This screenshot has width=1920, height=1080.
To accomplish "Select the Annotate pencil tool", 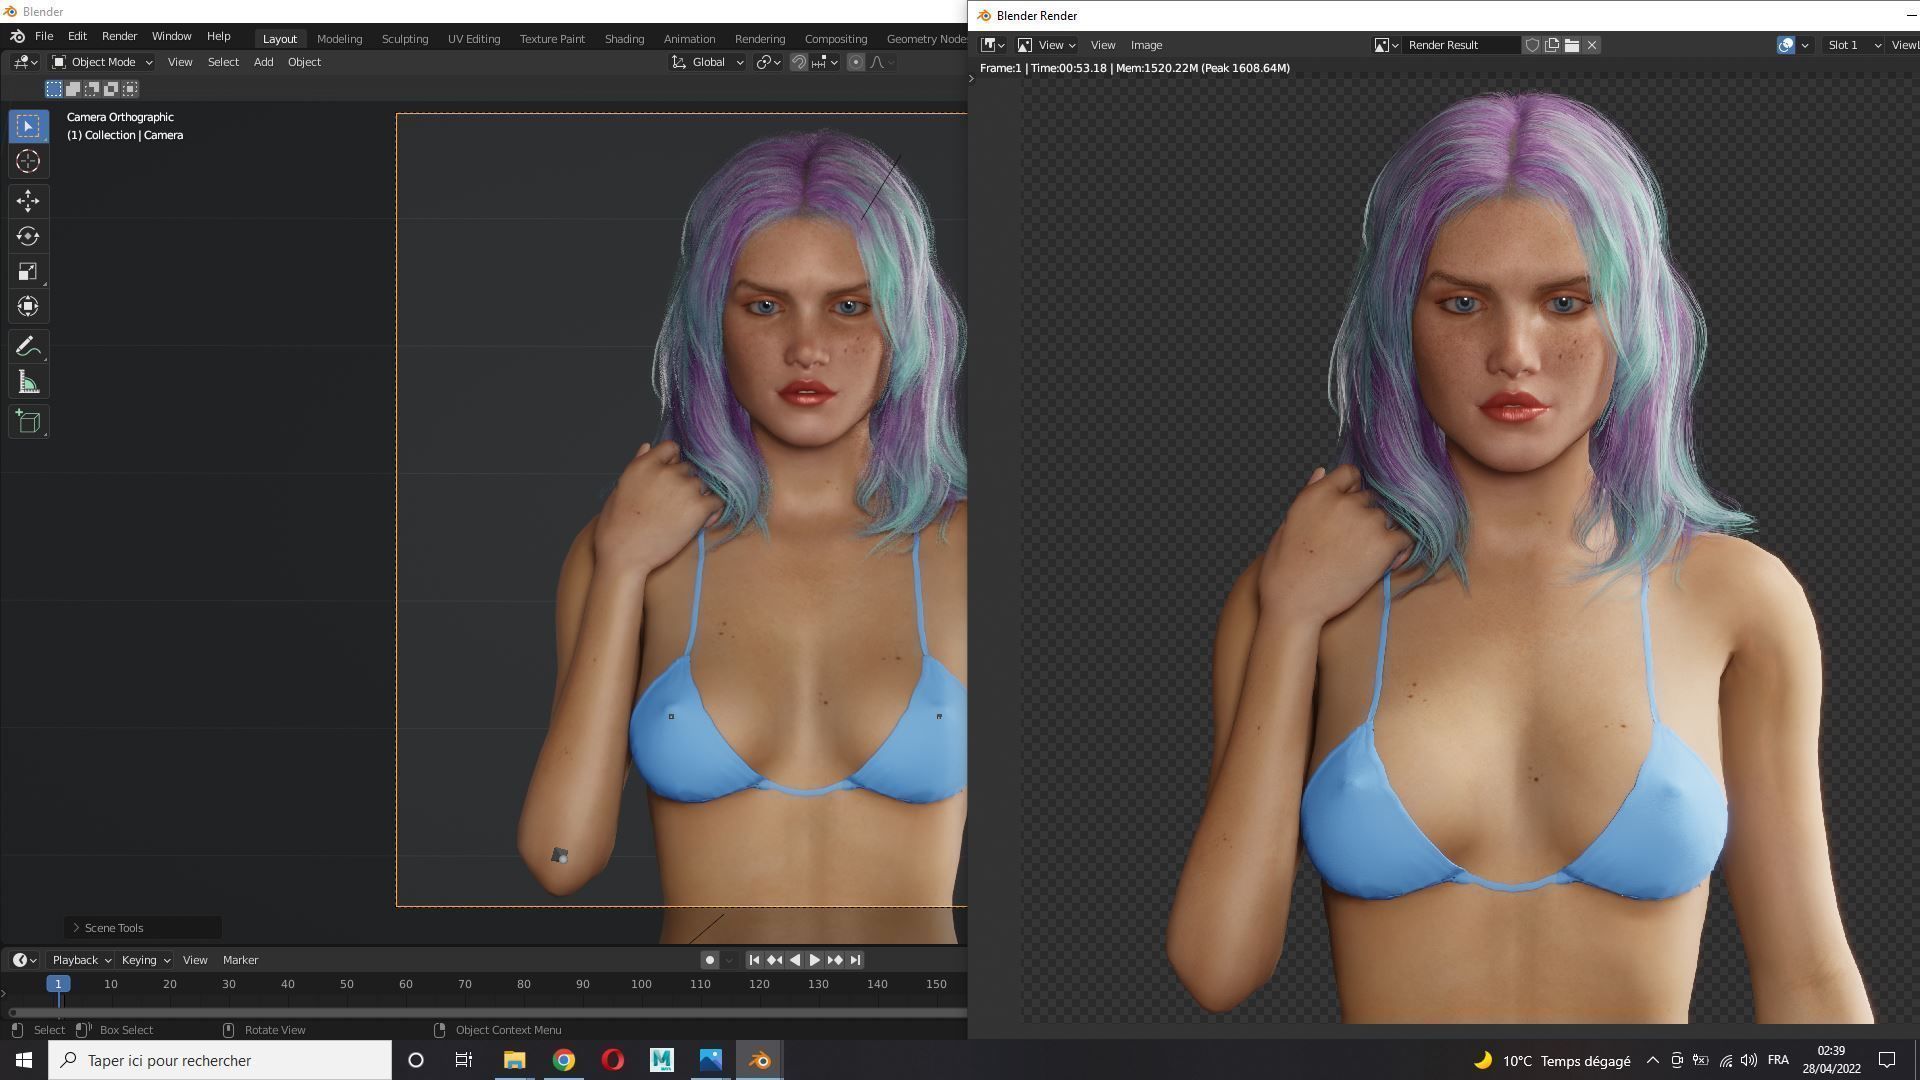I will pyautogui.click(x=28, y=347).
